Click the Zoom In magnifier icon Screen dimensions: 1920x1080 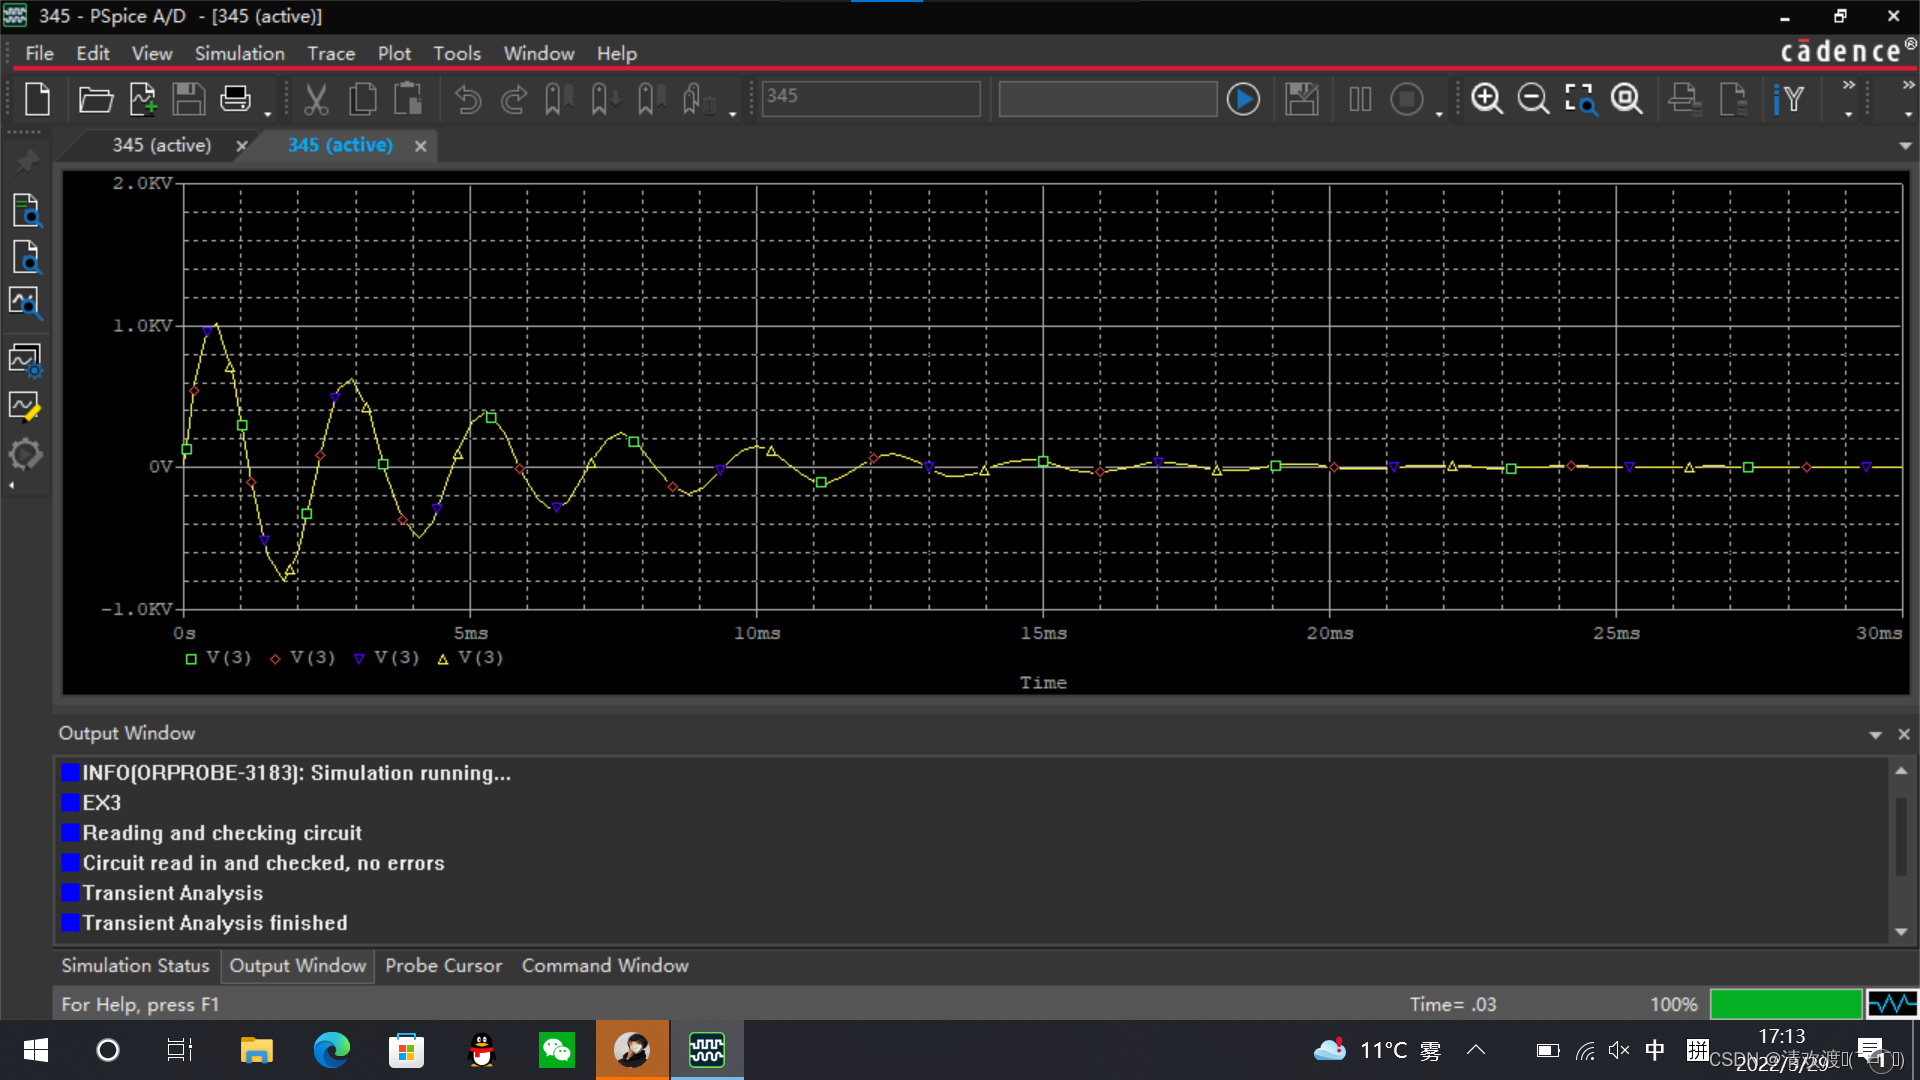coord(1486,99)
